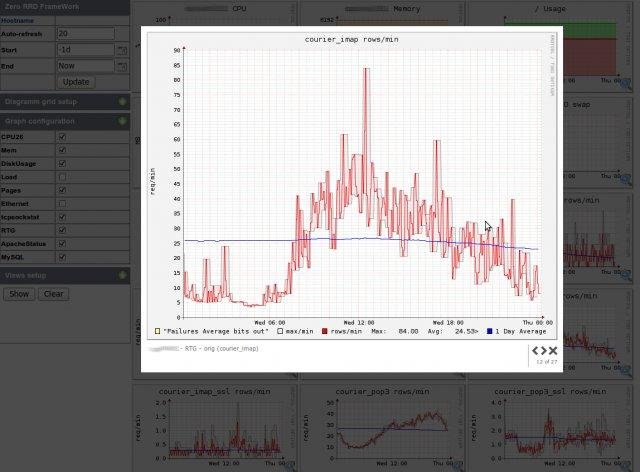The height and width of the screenshot is (472, 640).
Task: Toggle the CPU26 checkbox
Action: click(62, 137)
